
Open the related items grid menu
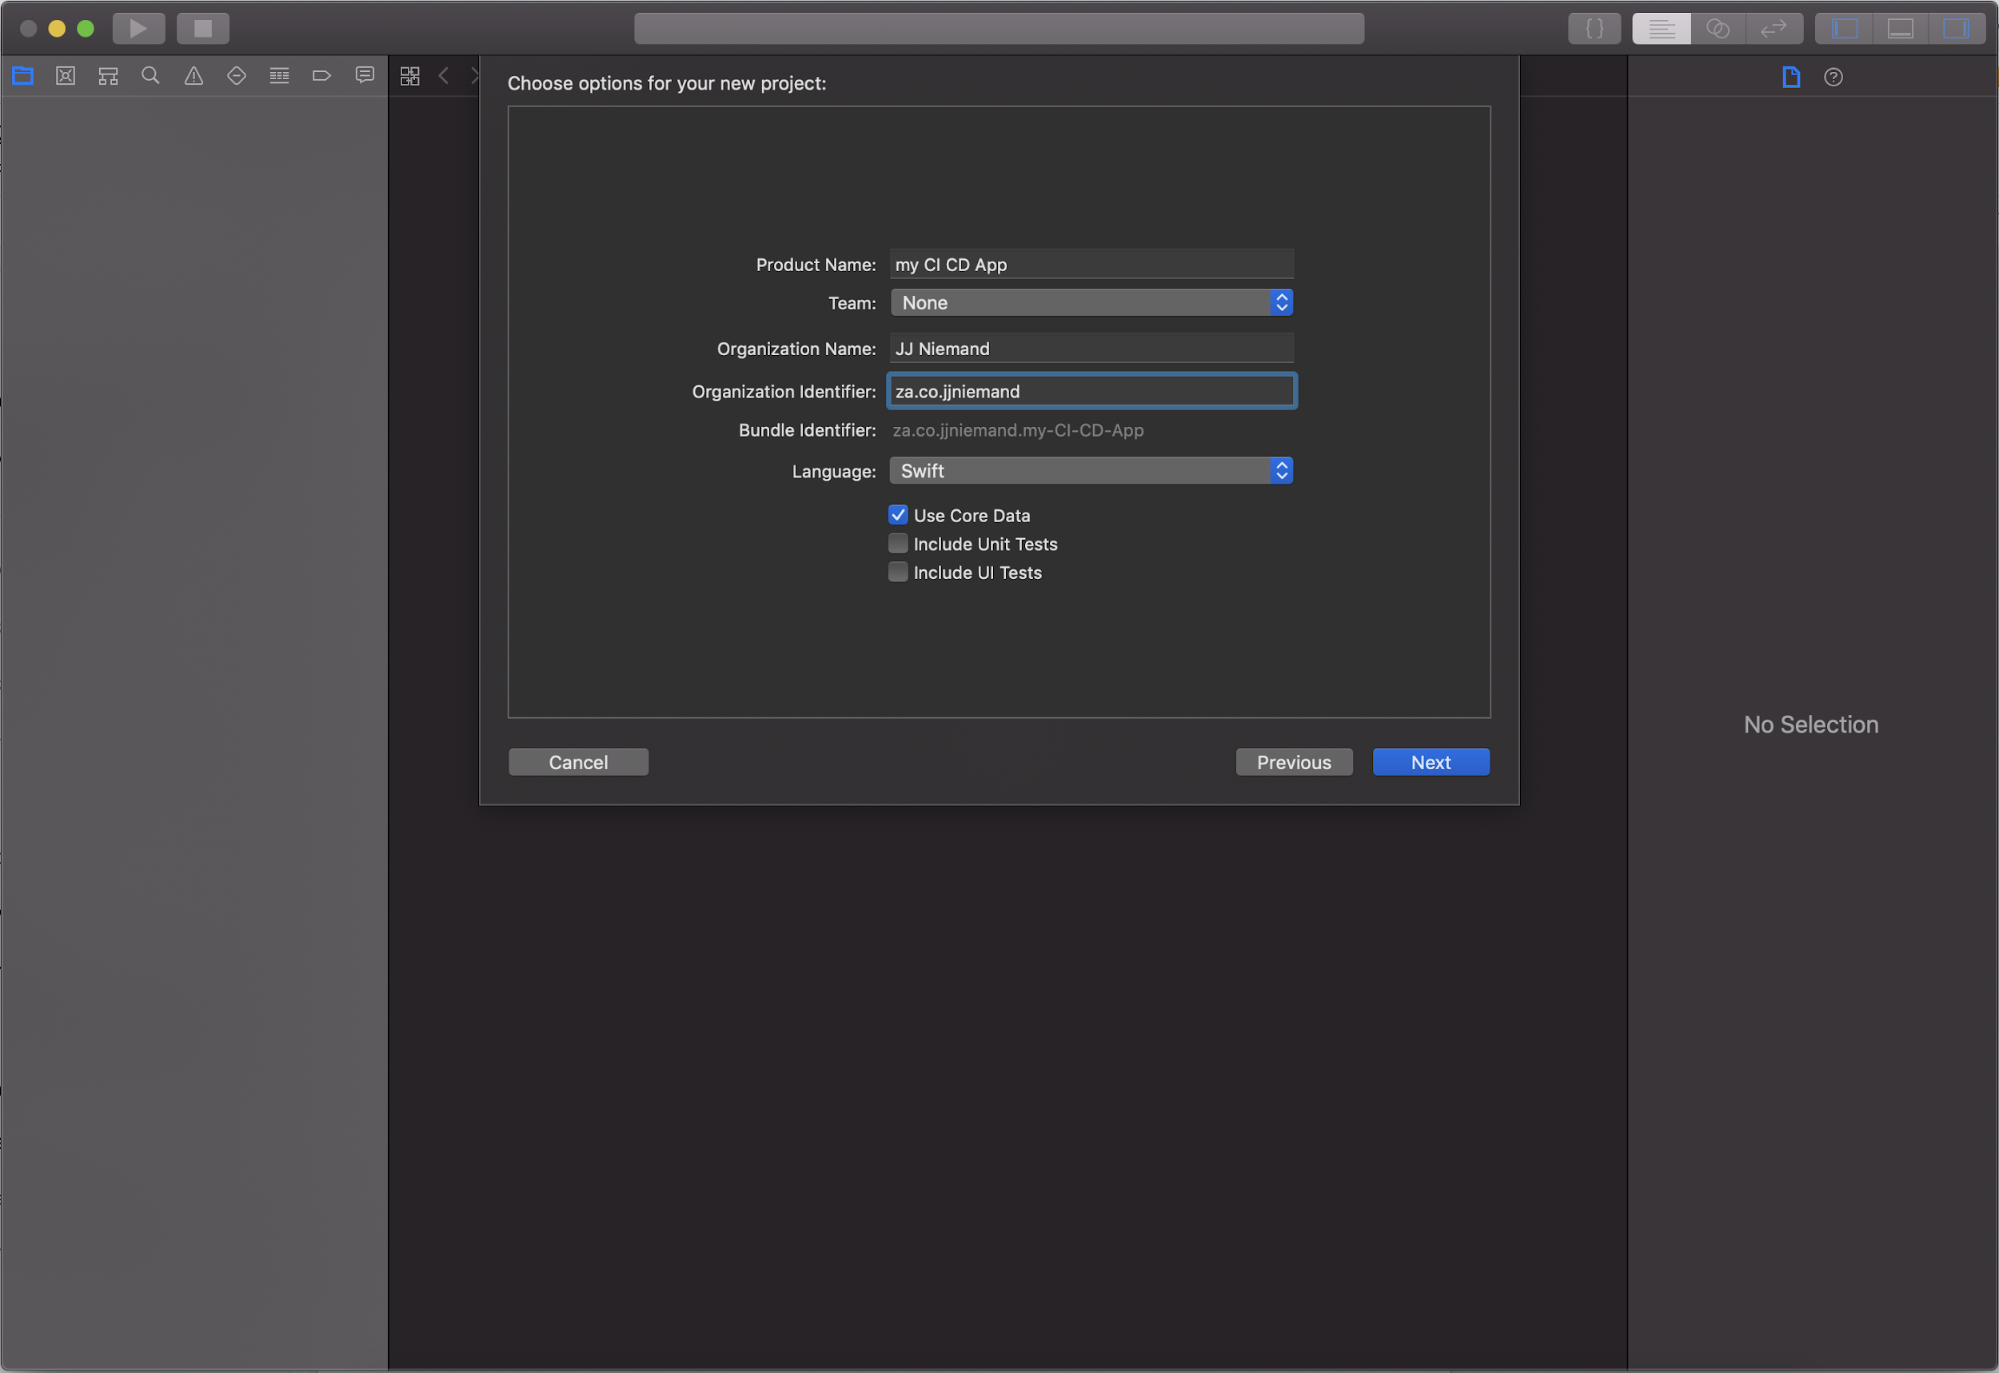pos(410,76)
